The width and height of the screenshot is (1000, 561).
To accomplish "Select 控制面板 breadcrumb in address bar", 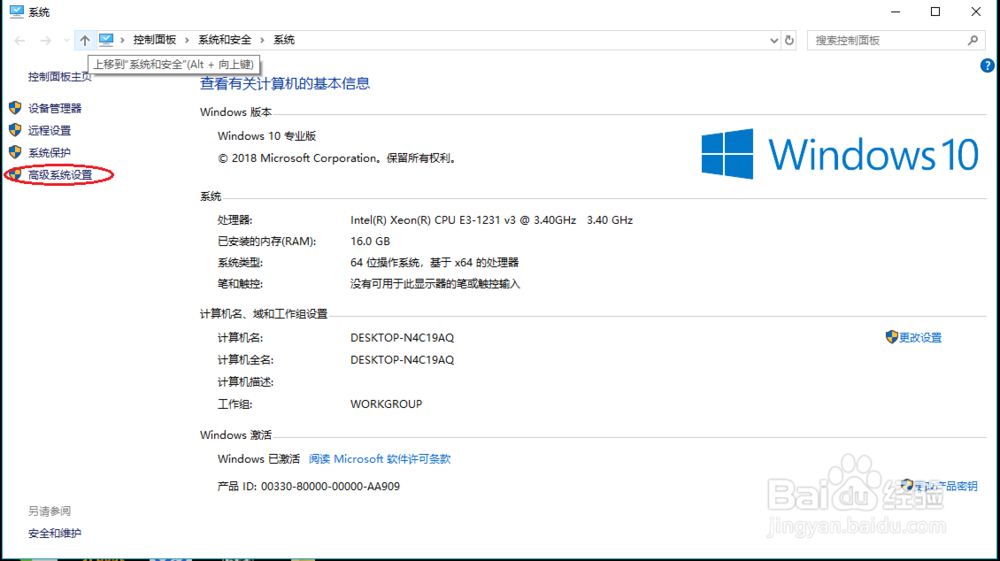I will (154, 40).
